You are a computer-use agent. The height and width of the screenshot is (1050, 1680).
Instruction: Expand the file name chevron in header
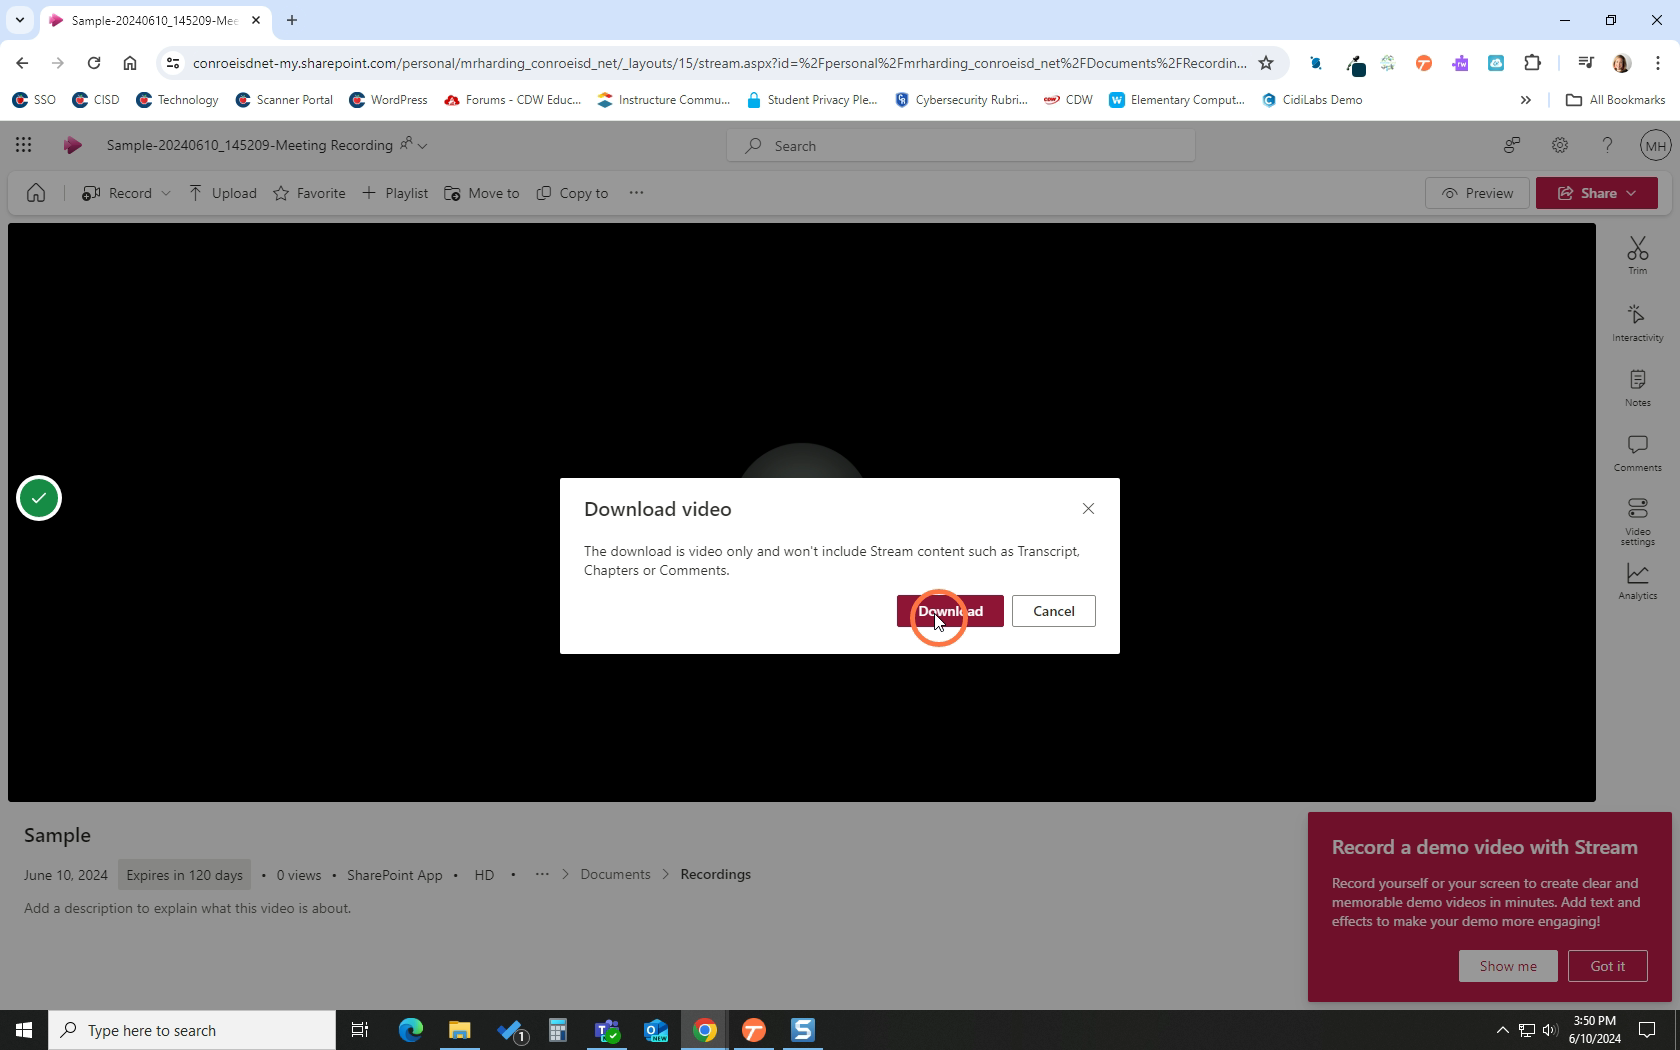click(422, 146)
